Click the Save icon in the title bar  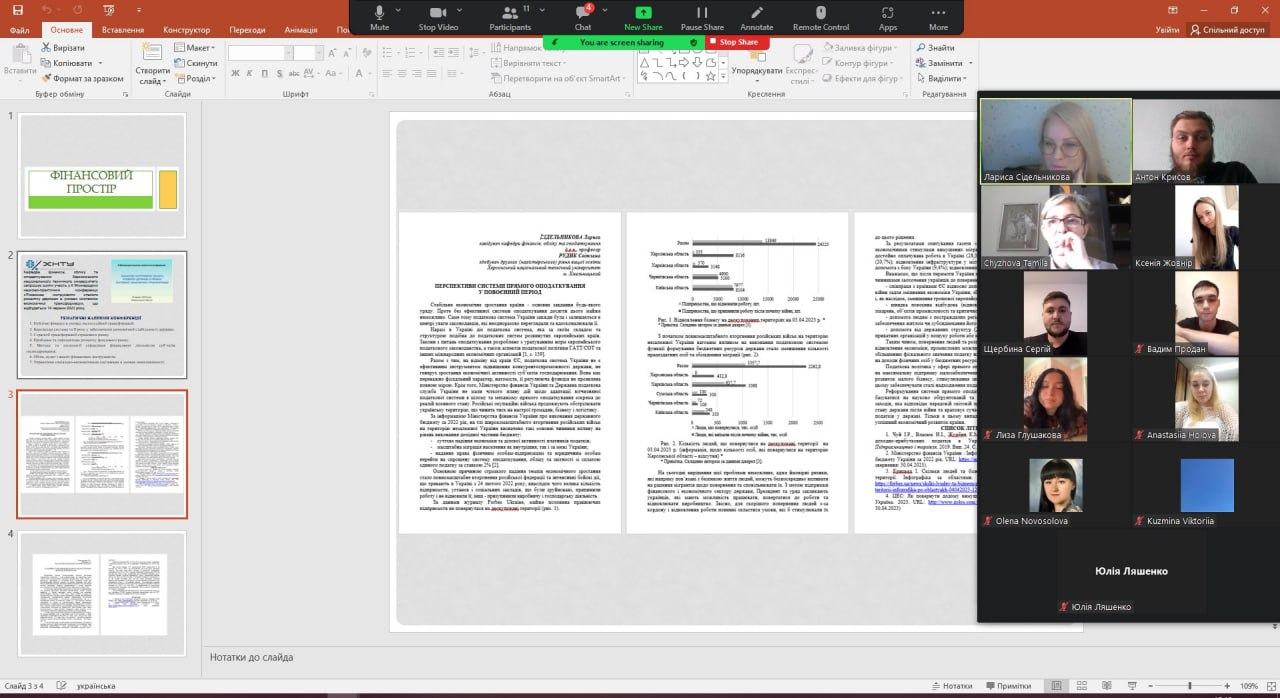click(18, 9)
